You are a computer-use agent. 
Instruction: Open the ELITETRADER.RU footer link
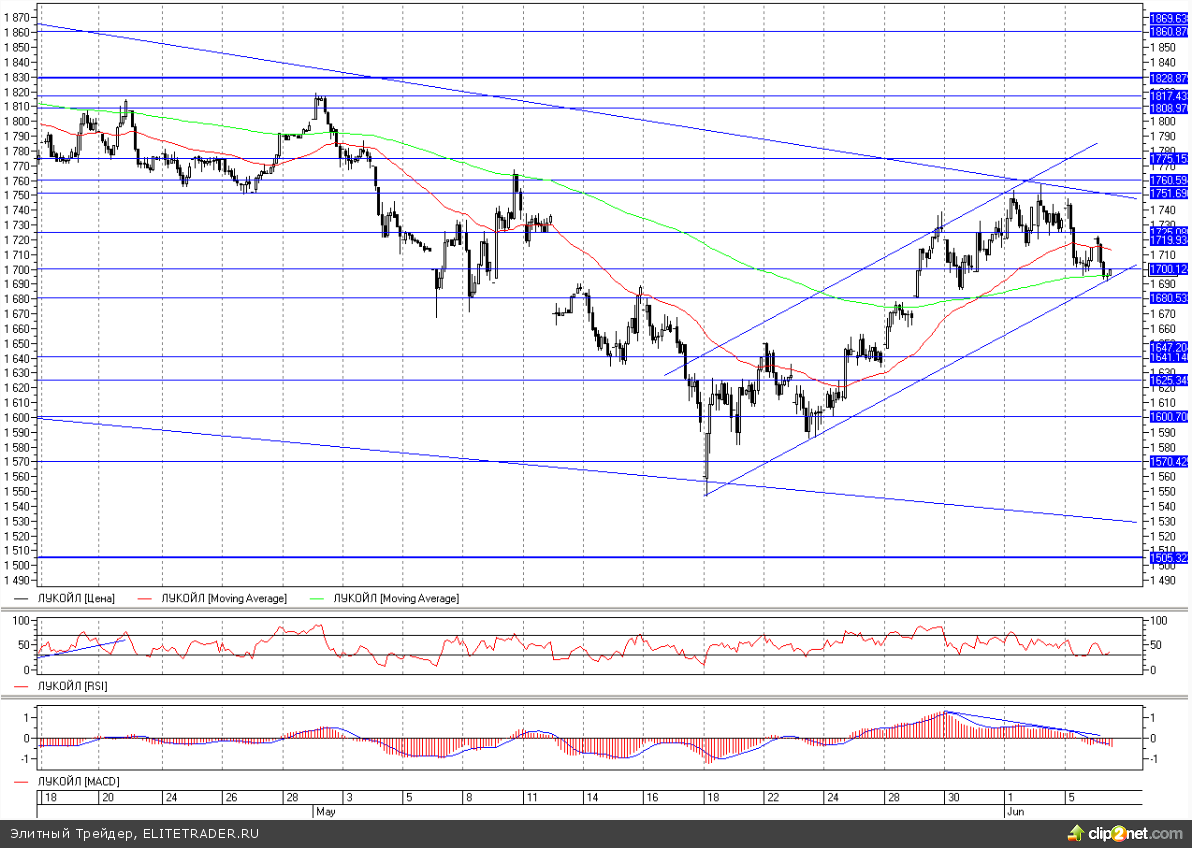tap(201, 832)
